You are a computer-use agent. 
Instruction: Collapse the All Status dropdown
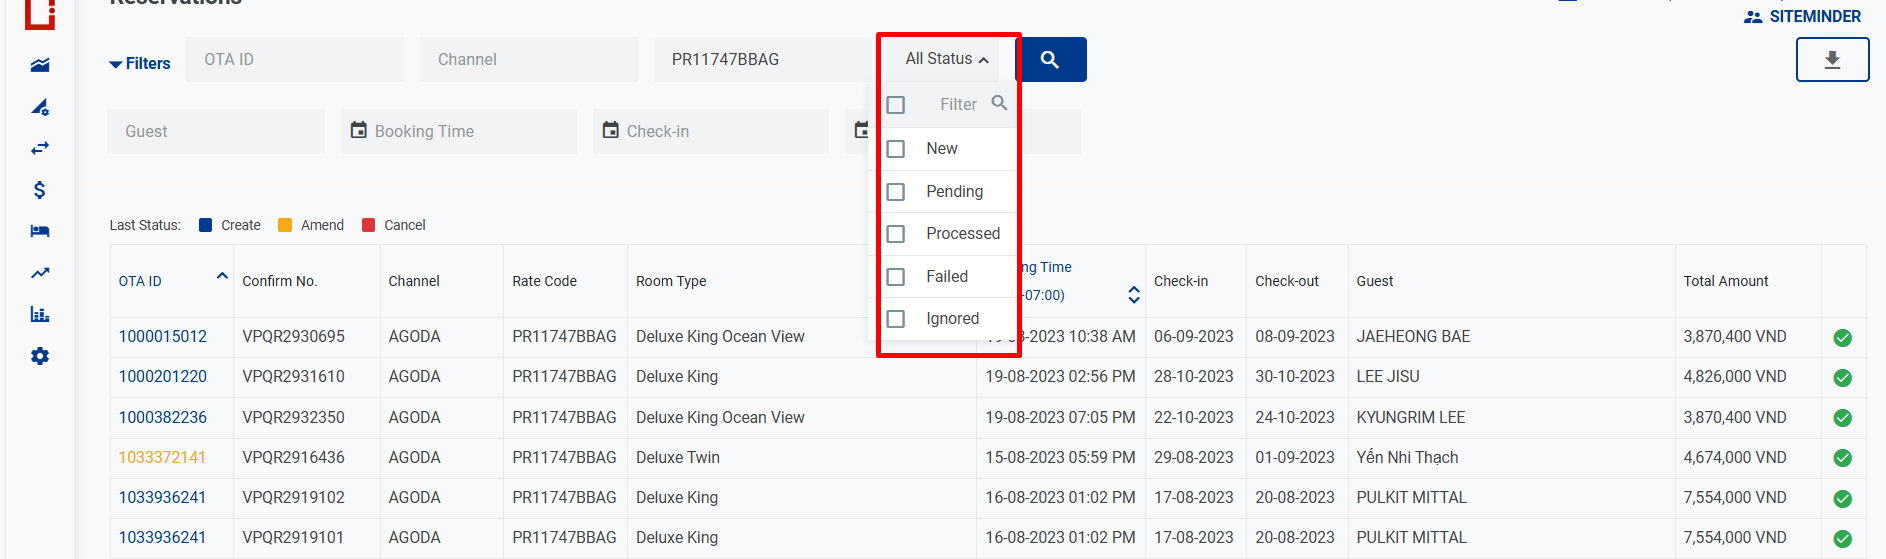(946, 59)
